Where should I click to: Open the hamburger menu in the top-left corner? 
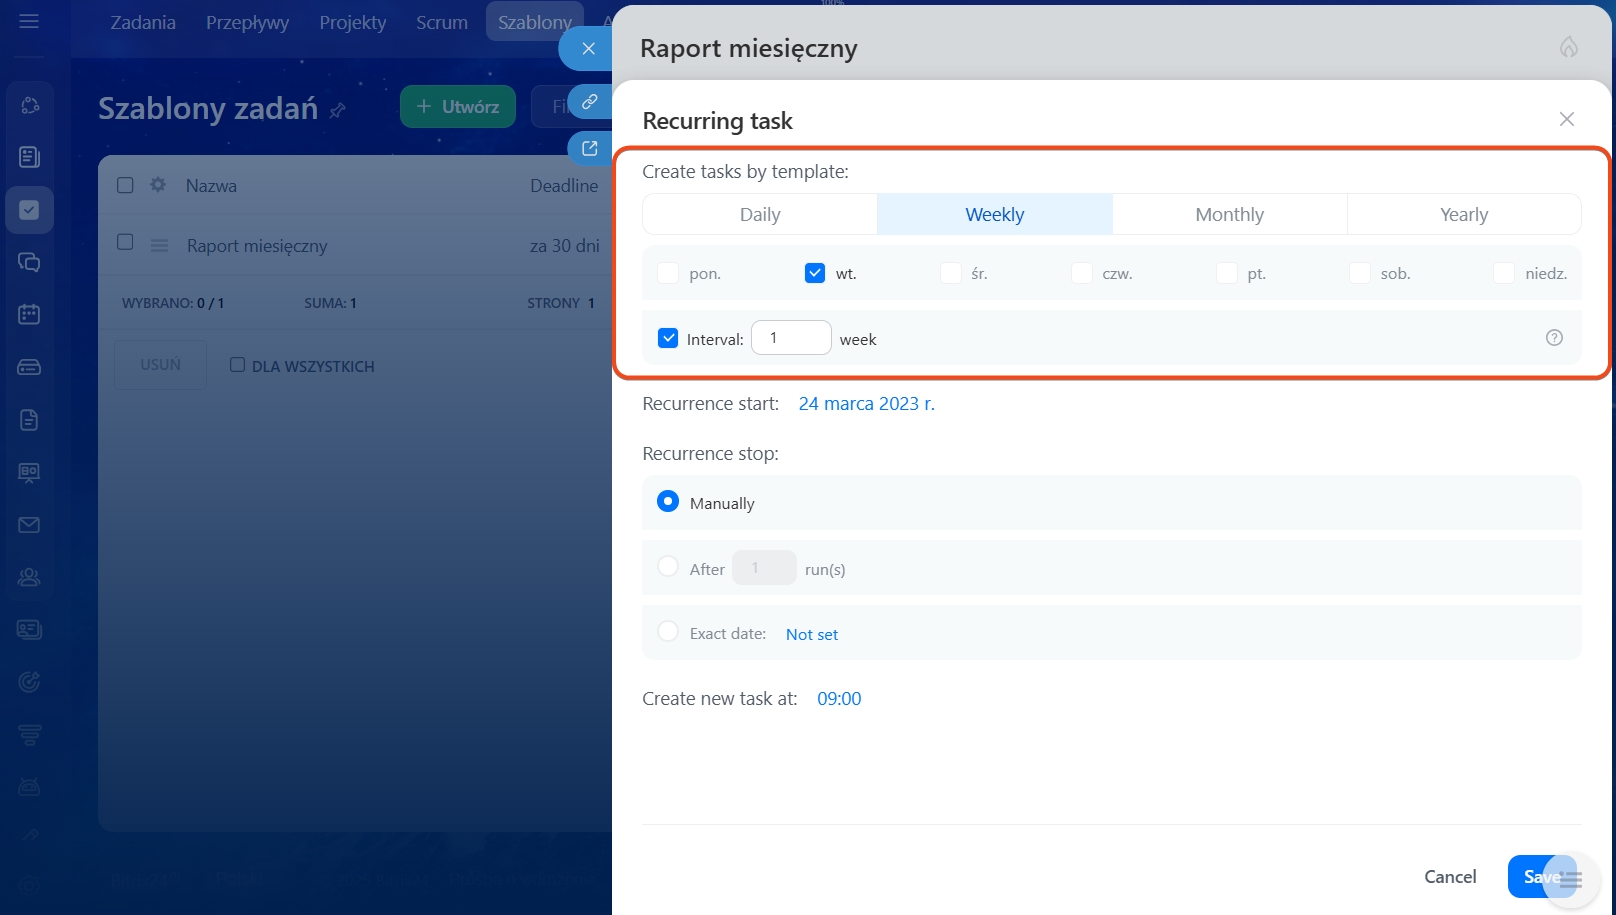tap(29, 21)
